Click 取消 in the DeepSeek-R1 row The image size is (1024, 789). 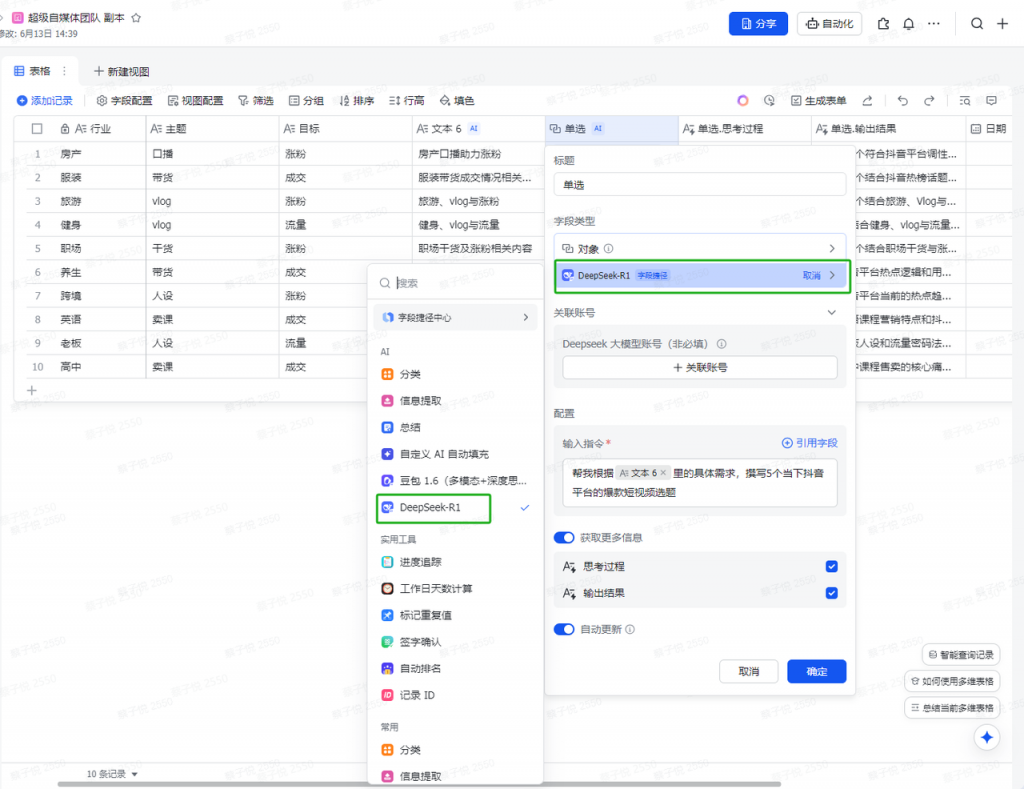coord(812,276)
